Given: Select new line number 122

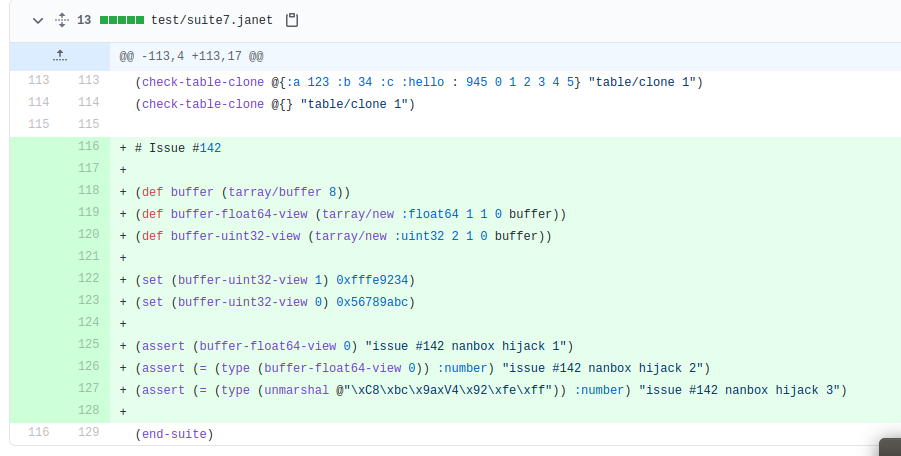Looking at the screenshot, I should point(88,278).
